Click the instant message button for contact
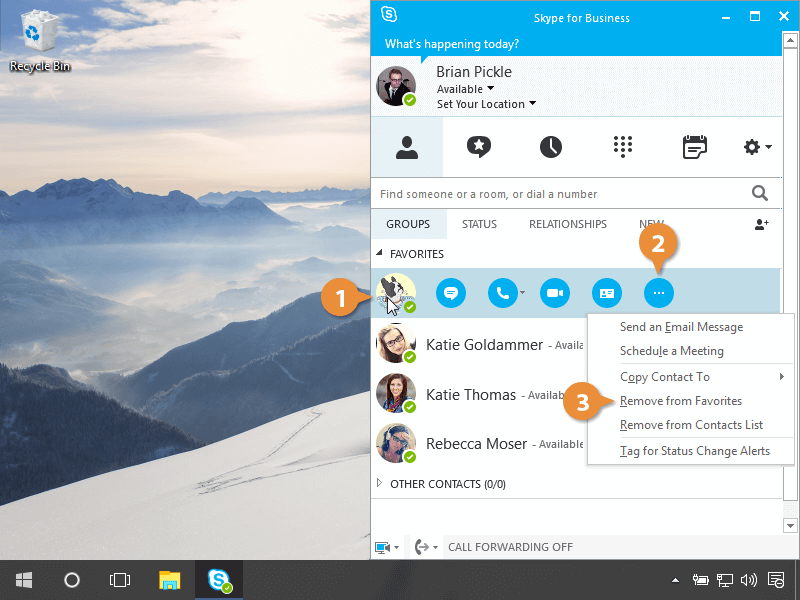 click(x=451, y=293)
